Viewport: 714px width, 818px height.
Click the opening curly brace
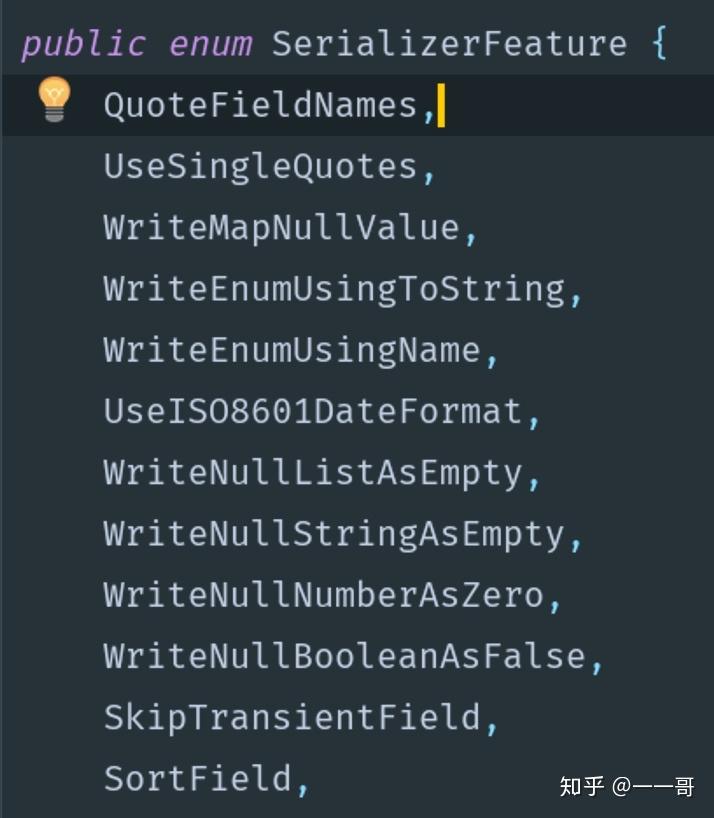pos(658,44)
